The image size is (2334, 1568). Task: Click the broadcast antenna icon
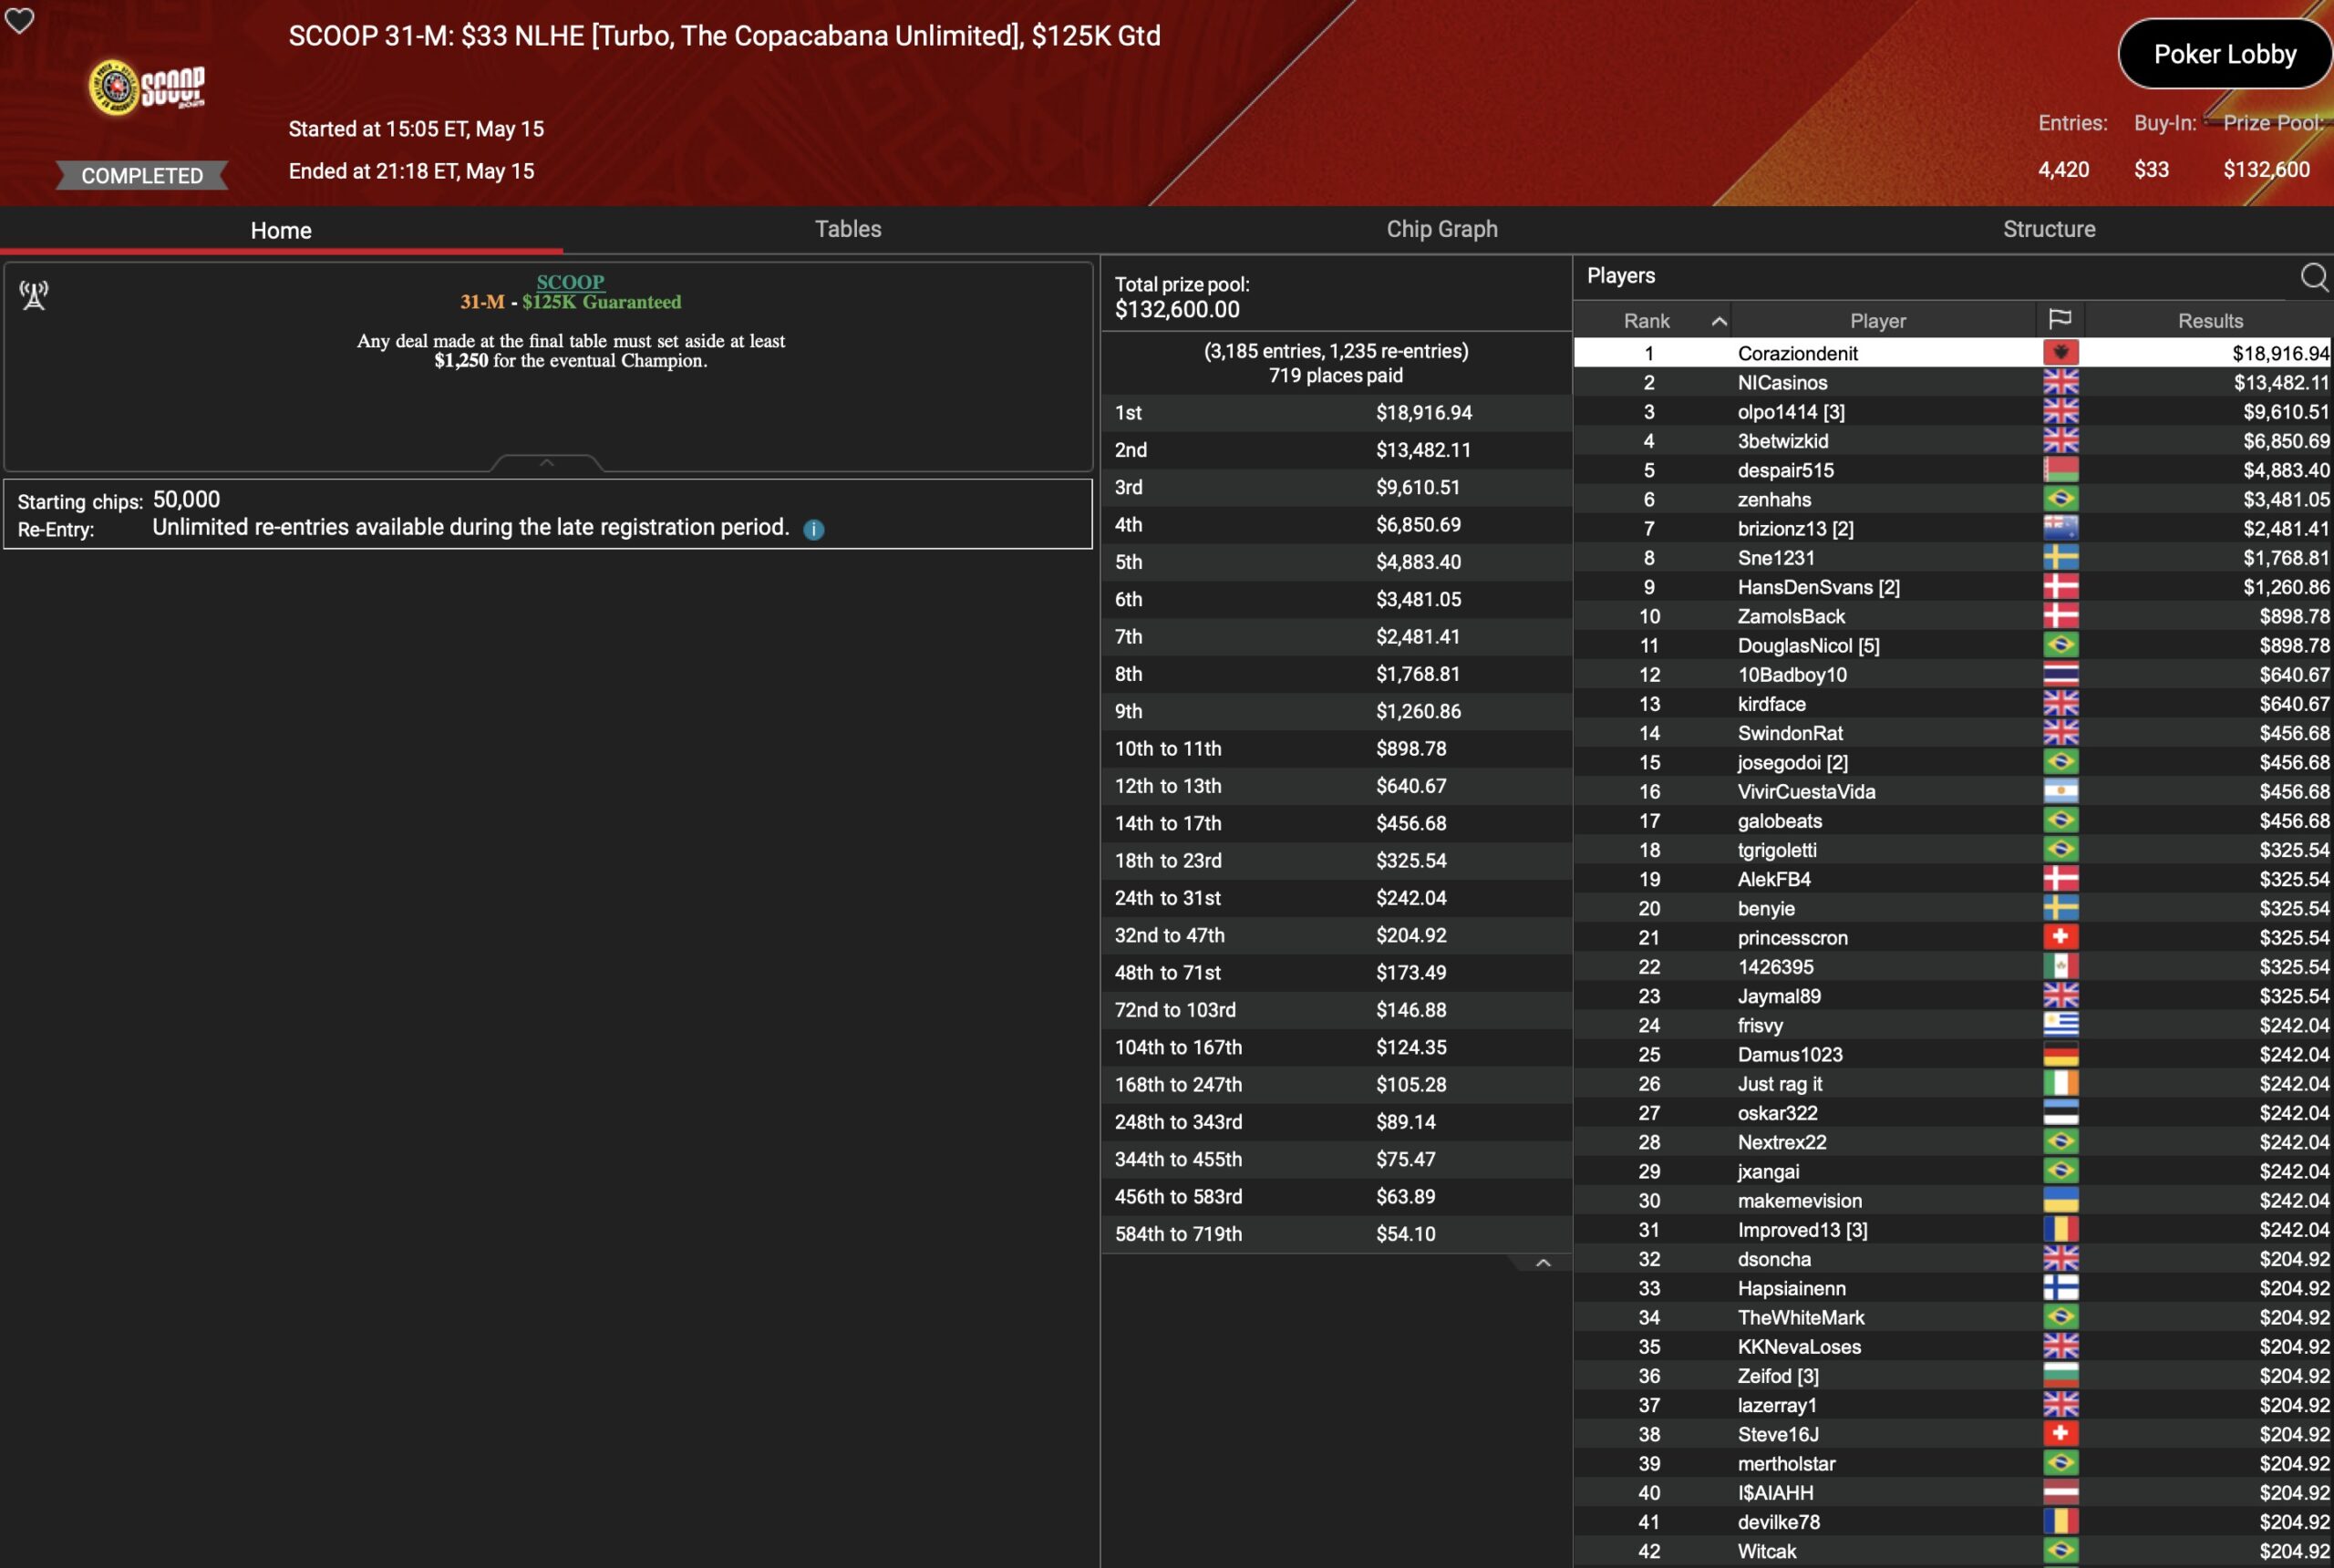point(34,295)
